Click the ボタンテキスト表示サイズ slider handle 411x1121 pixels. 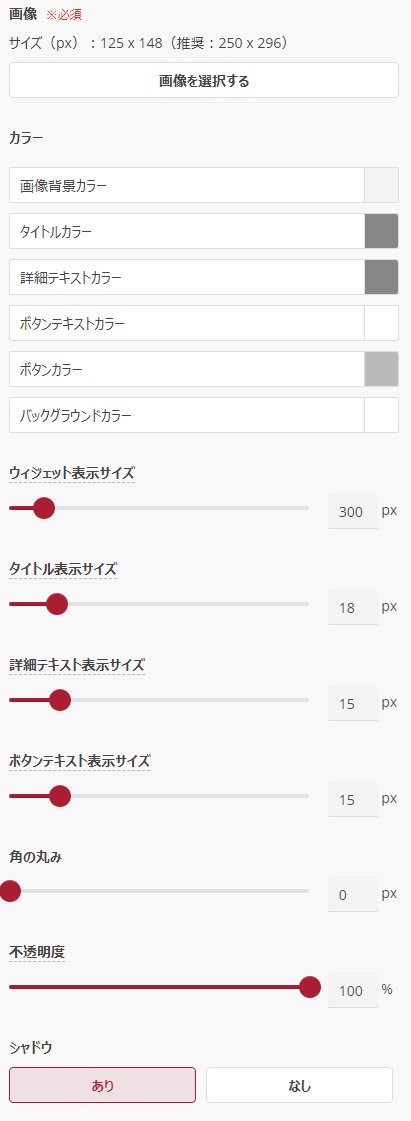pos(60,796)
